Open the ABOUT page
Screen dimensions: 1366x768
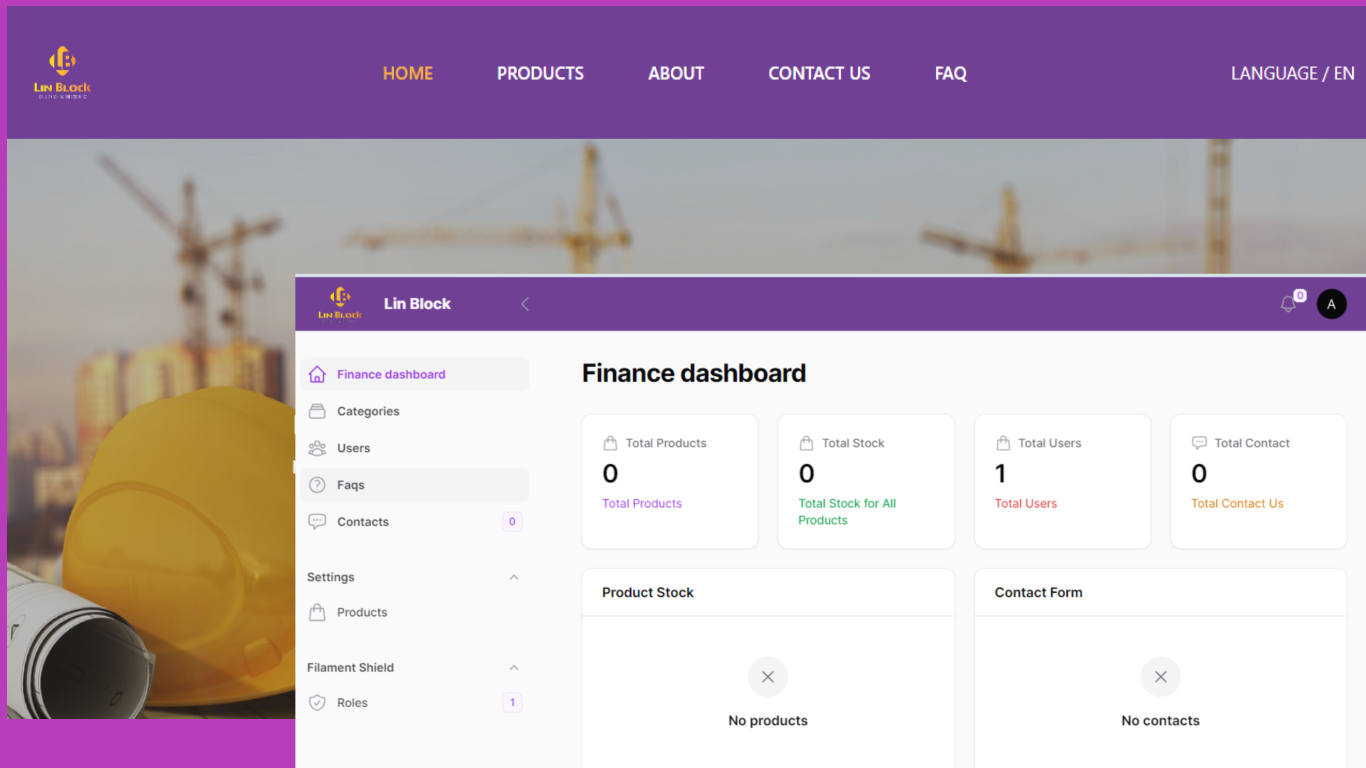676,73
